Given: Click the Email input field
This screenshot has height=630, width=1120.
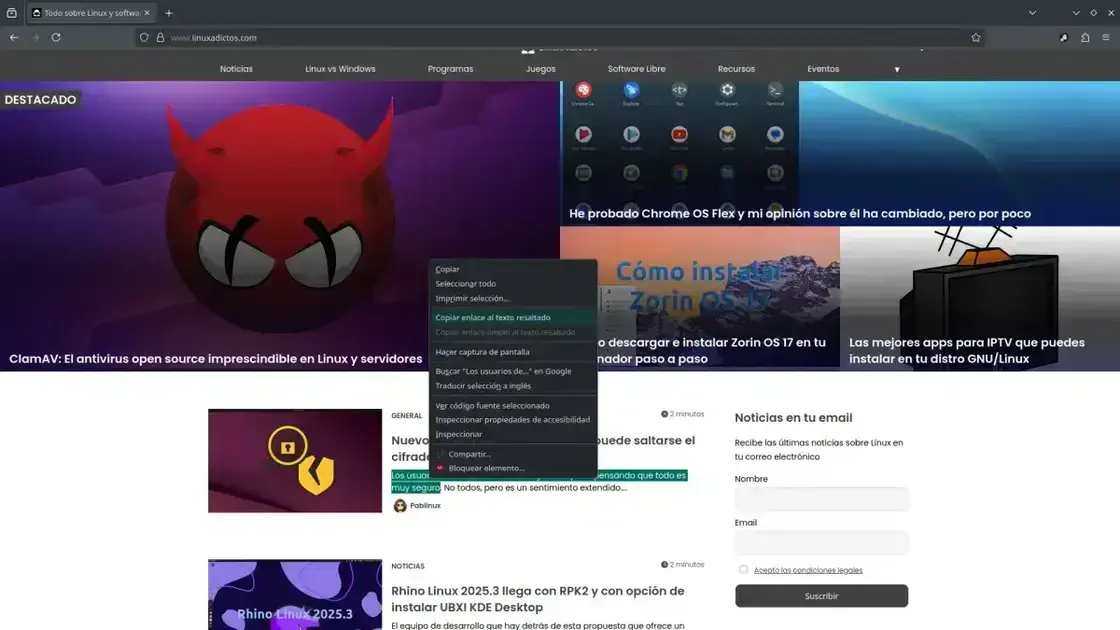Looking at the screenshot, I should pyautogui.click(x=821, y=543).
